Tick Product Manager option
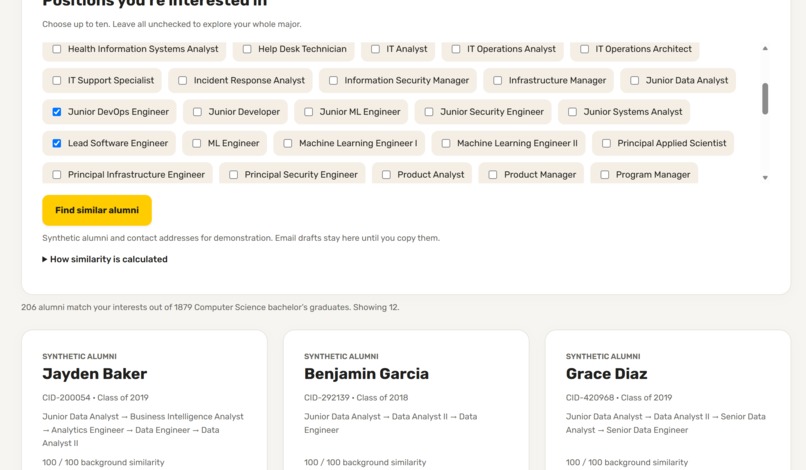Image resolution: width=806 pixels, height=470 pixels. (492, 174)
